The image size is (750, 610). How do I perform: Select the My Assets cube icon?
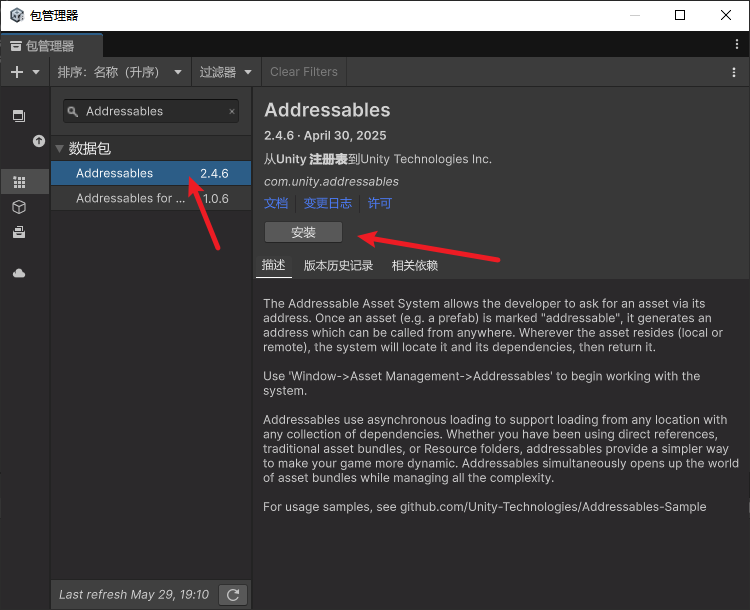[x=19, y=207]
